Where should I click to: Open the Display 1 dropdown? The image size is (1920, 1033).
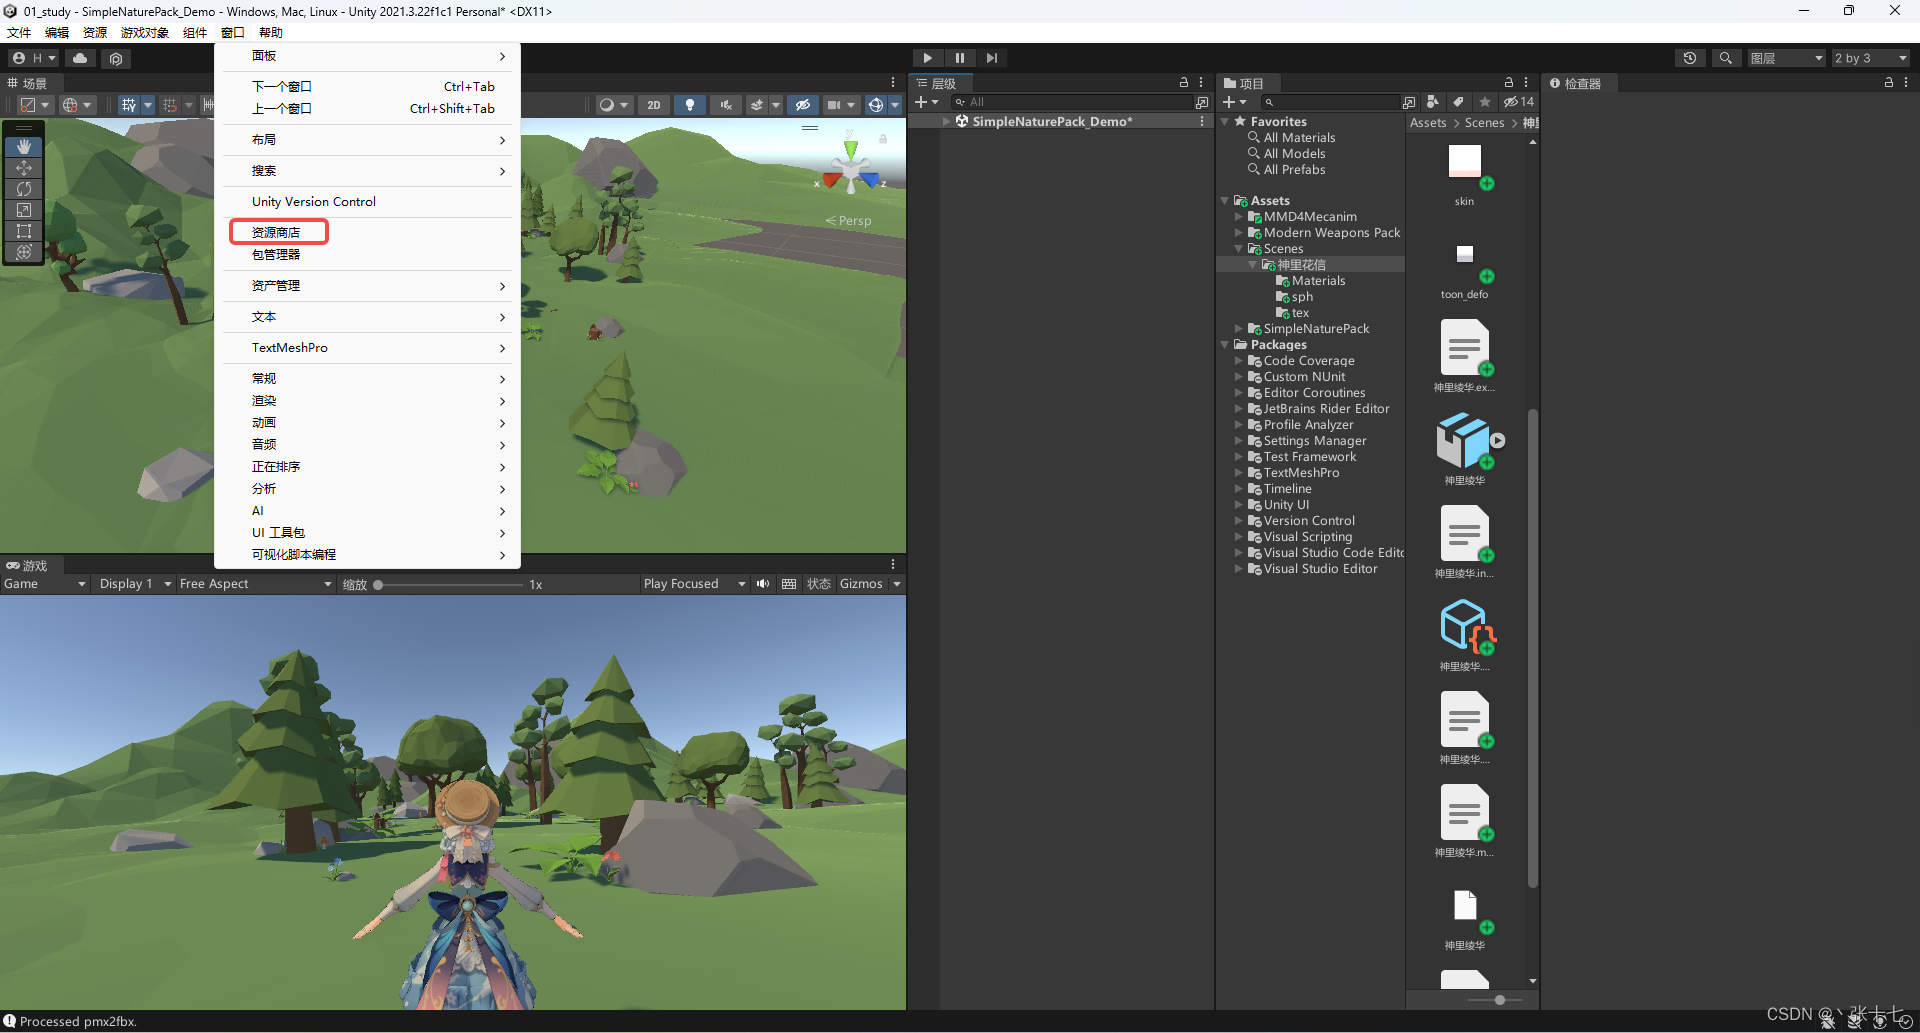[135, 584]
